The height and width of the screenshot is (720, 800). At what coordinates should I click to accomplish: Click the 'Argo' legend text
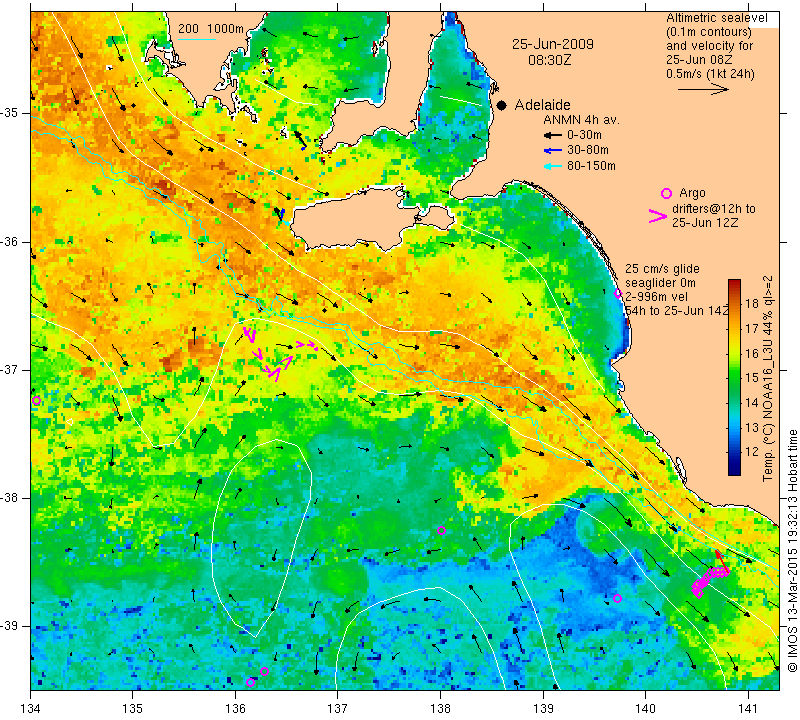(692, 193)
